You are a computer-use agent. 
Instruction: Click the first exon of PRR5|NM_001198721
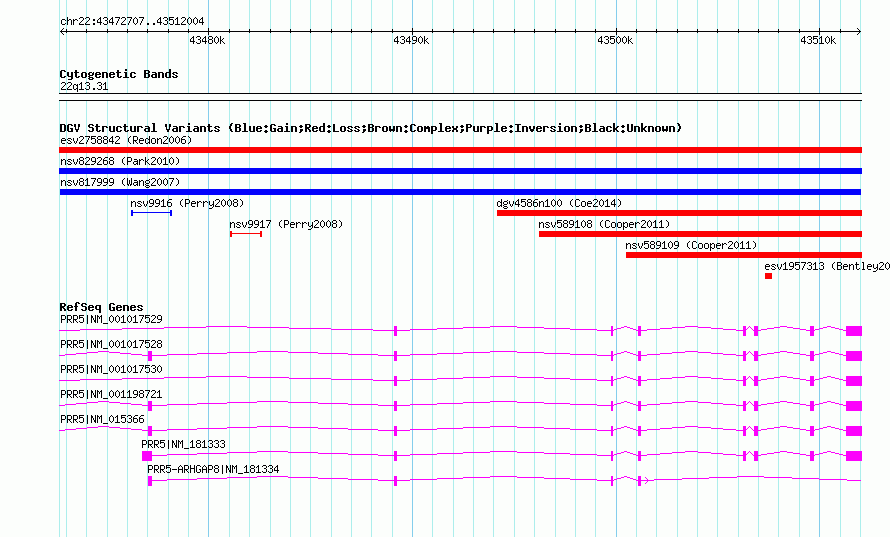[150, 406]
